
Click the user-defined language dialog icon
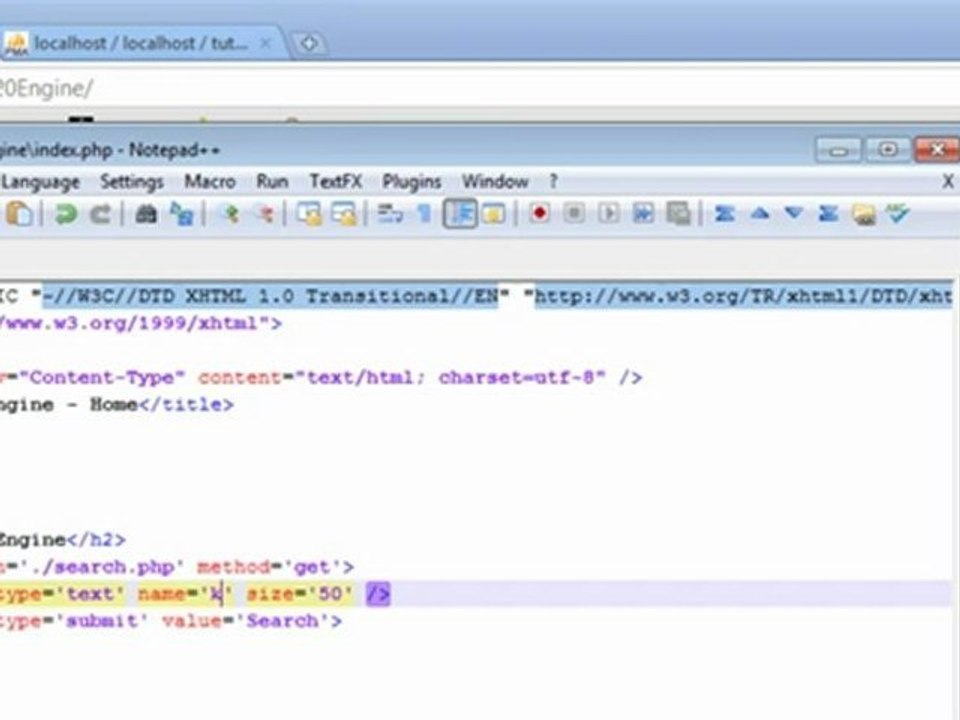(493, 214)
